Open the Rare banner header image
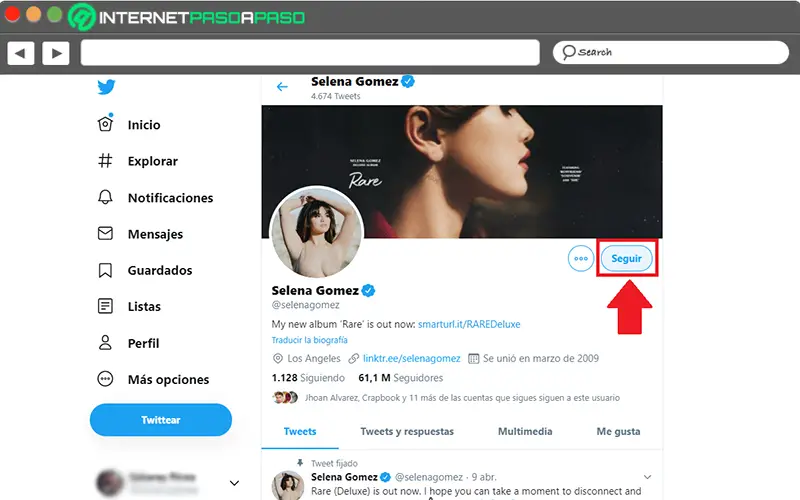 [x=462, y=171]
